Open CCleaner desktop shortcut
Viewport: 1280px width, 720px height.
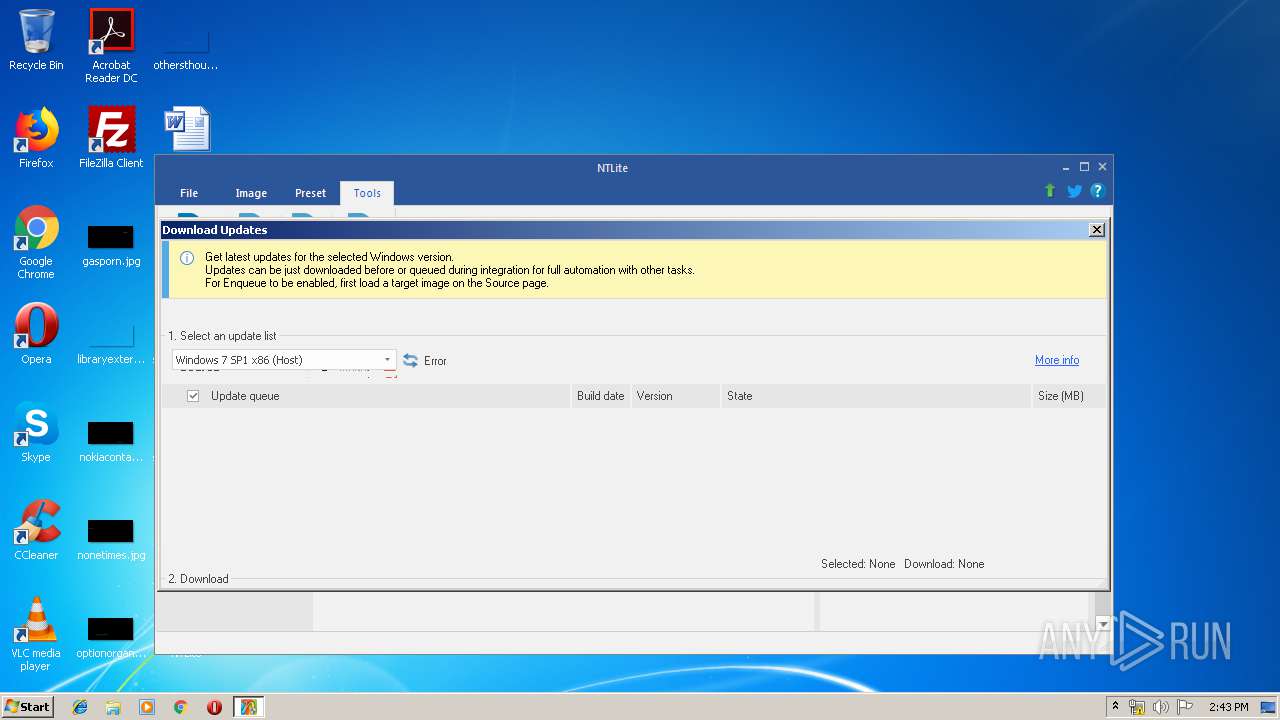tap(36, 530)
